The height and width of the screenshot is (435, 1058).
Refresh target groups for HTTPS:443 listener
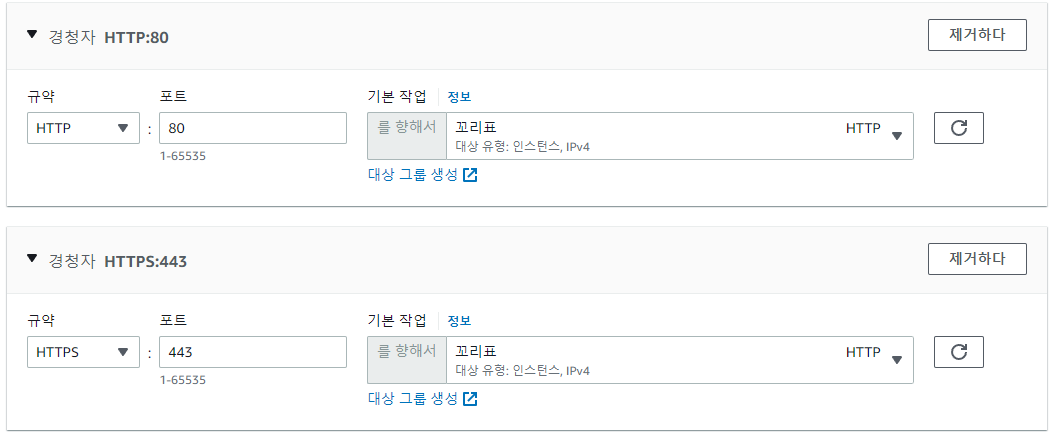click(958, 352)
